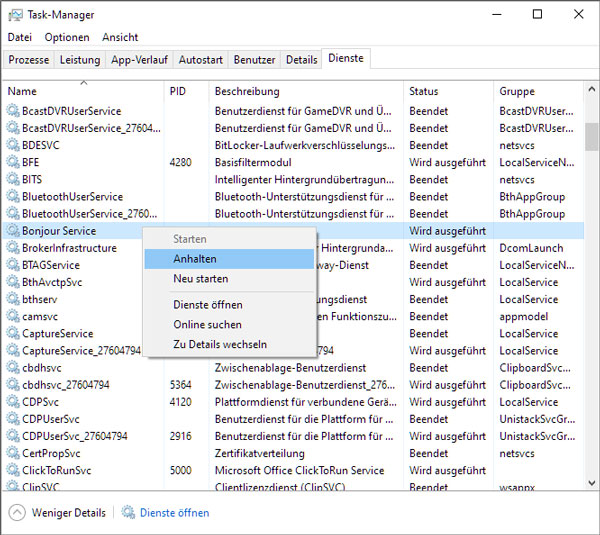This screenshot has width=600, height=535.
Task: Choose Anhalten in the context menu
Action: pos(229,259)
